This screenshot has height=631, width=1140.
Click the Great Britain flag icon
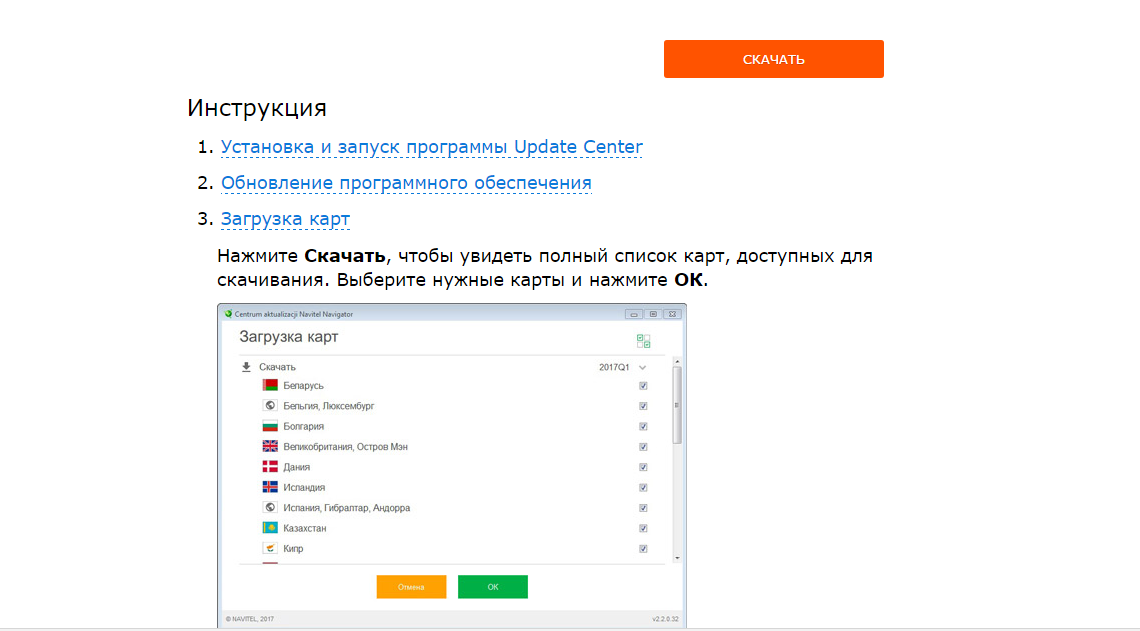(270, 447)
